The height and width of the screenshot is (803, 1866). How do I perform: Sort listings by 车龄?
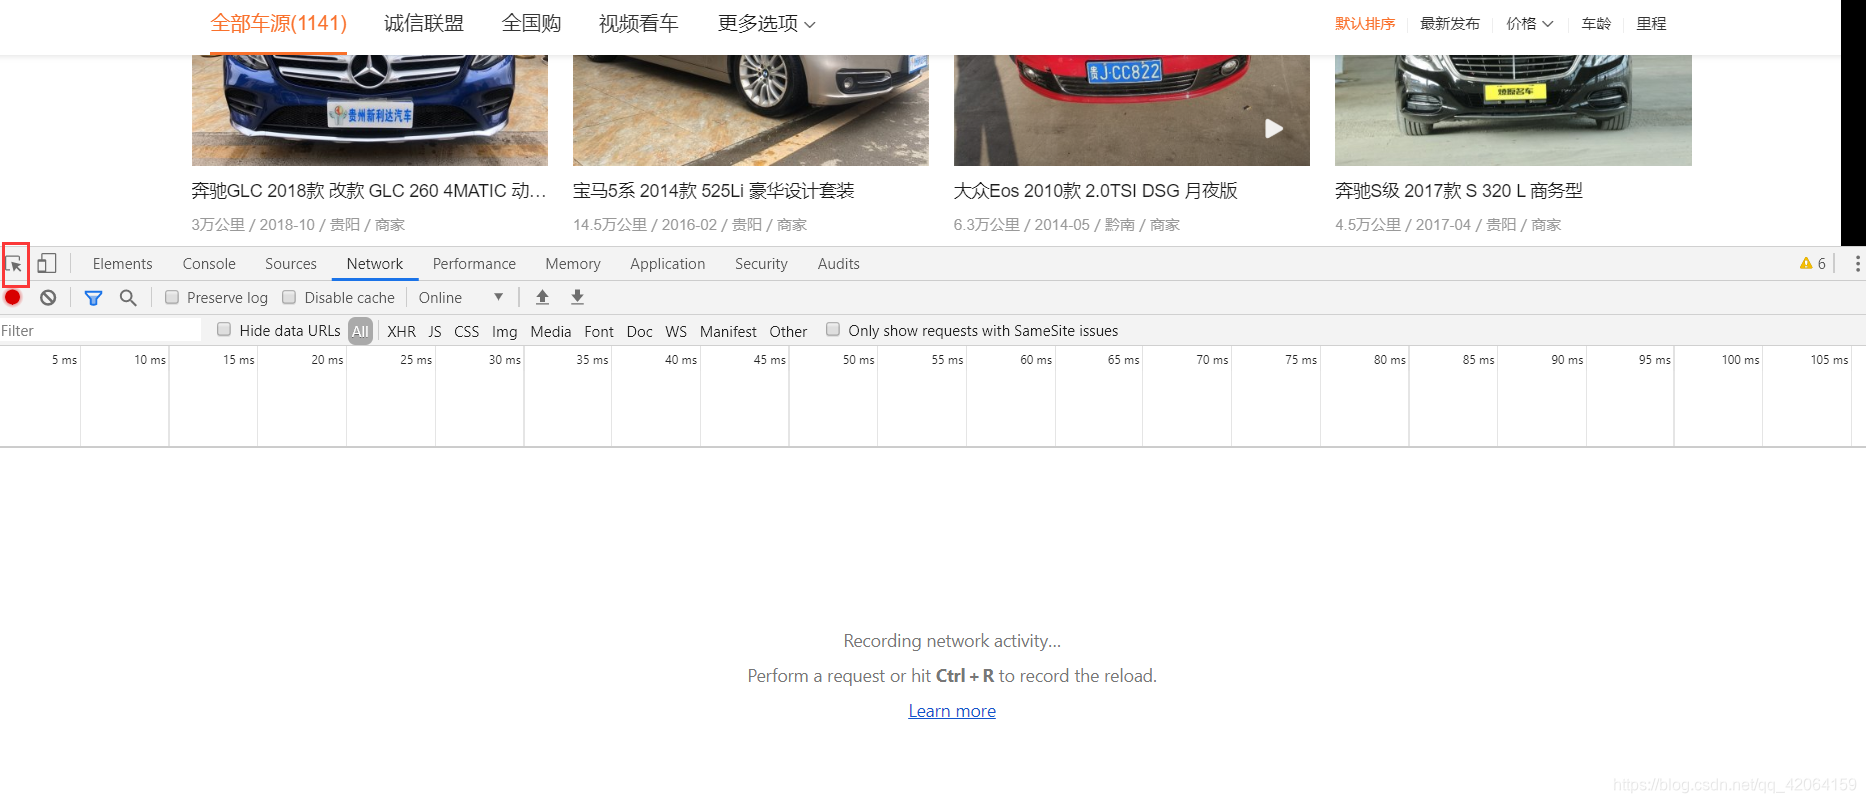click(1596, 23)
